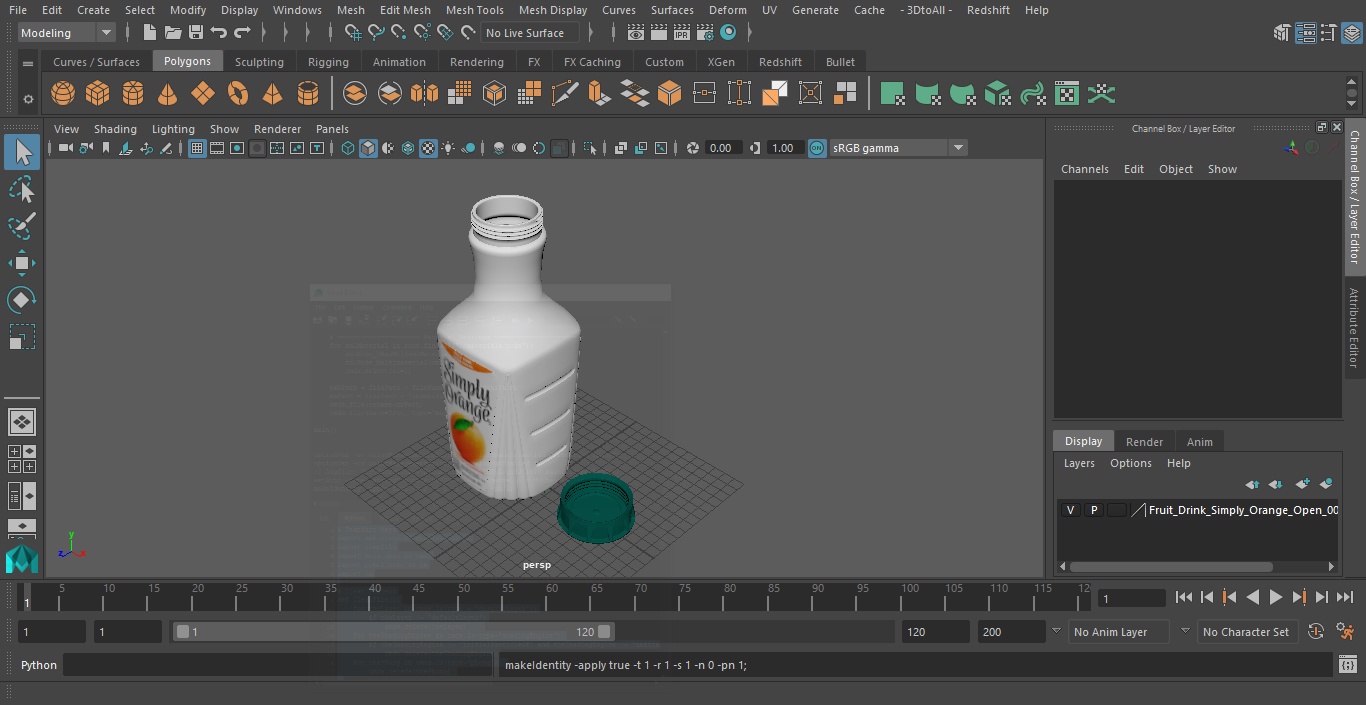1366x705 pixels.
Task: Click the Python command line label
Action: coord(39,665)
